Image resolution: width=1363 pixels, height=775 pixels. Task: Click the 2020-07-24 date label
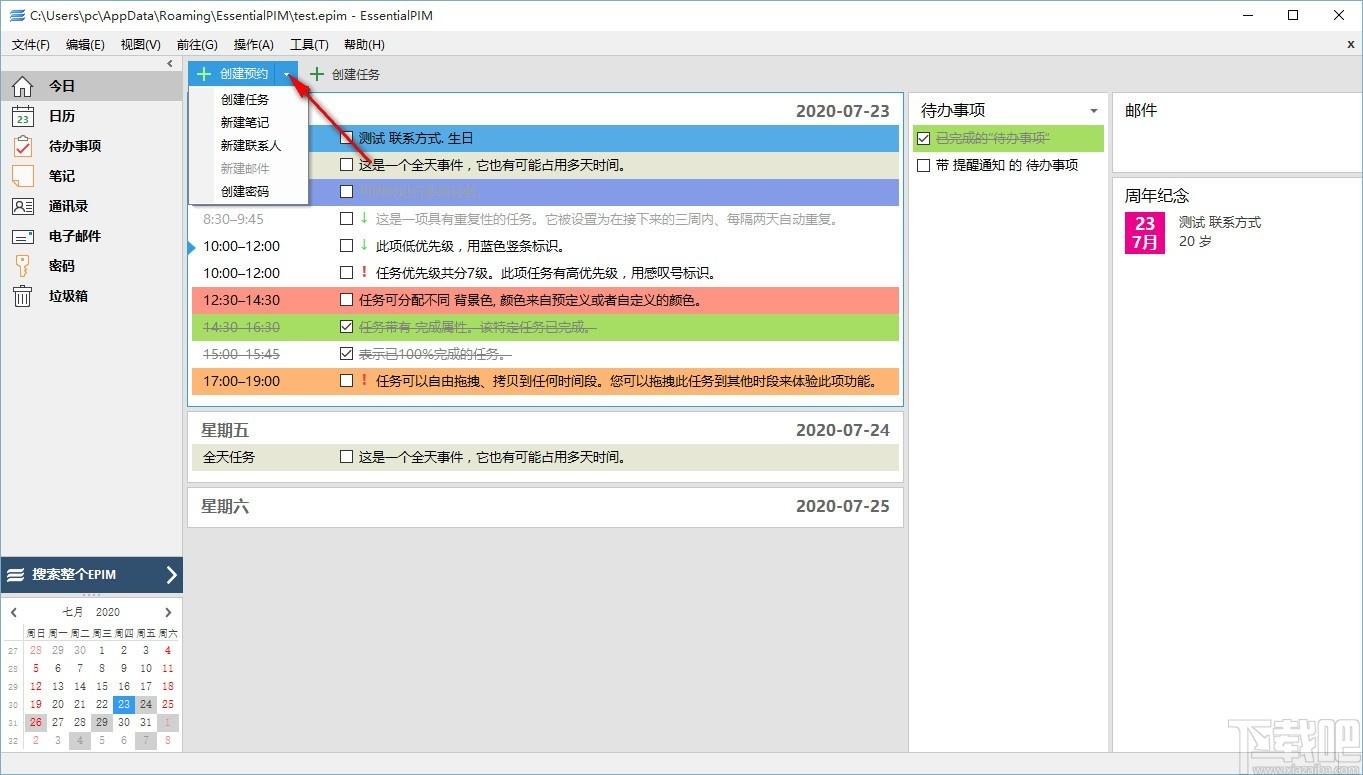tap(842, 430)
